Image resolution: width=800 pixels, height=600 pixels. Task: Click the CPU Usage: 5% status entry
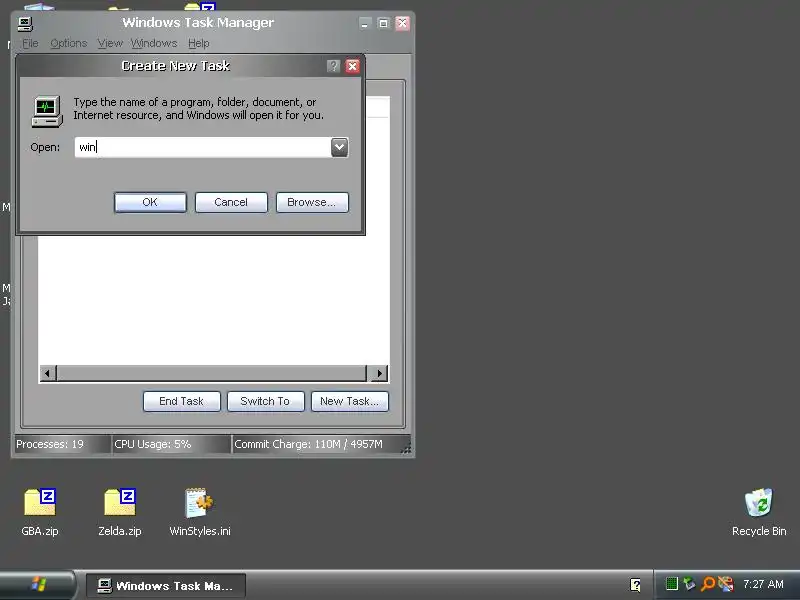tap(171, 444)
